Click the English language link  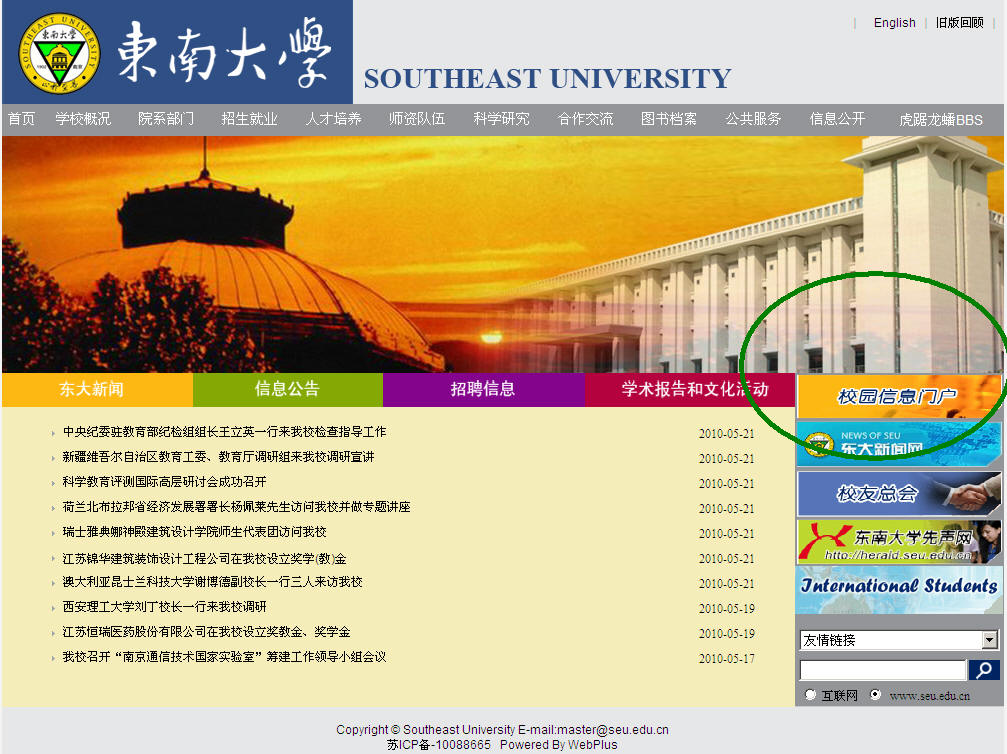tap(894, 22)
